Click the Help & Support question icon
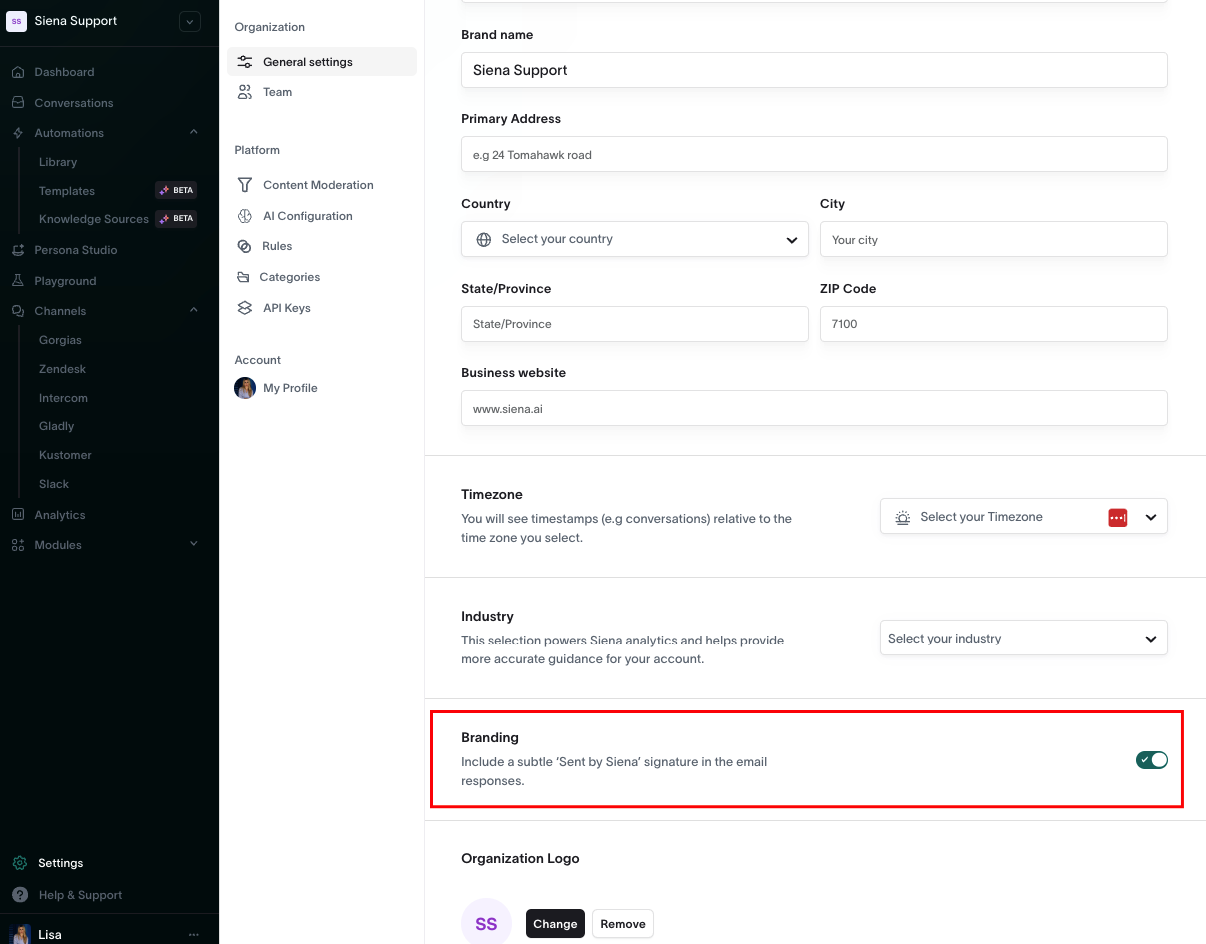Viewport: 1206px width, 944px height. 19,895
